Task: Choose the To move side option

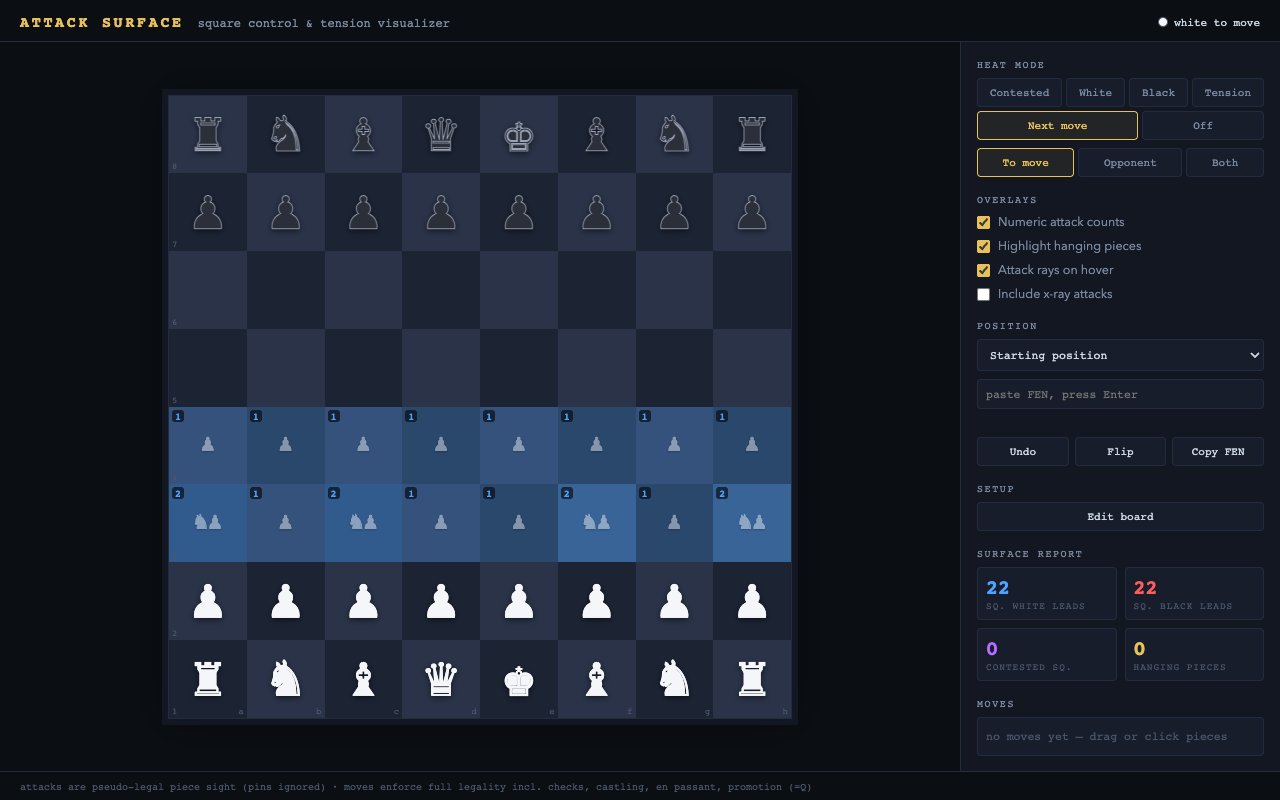Action: click(x=1025, y=163)
